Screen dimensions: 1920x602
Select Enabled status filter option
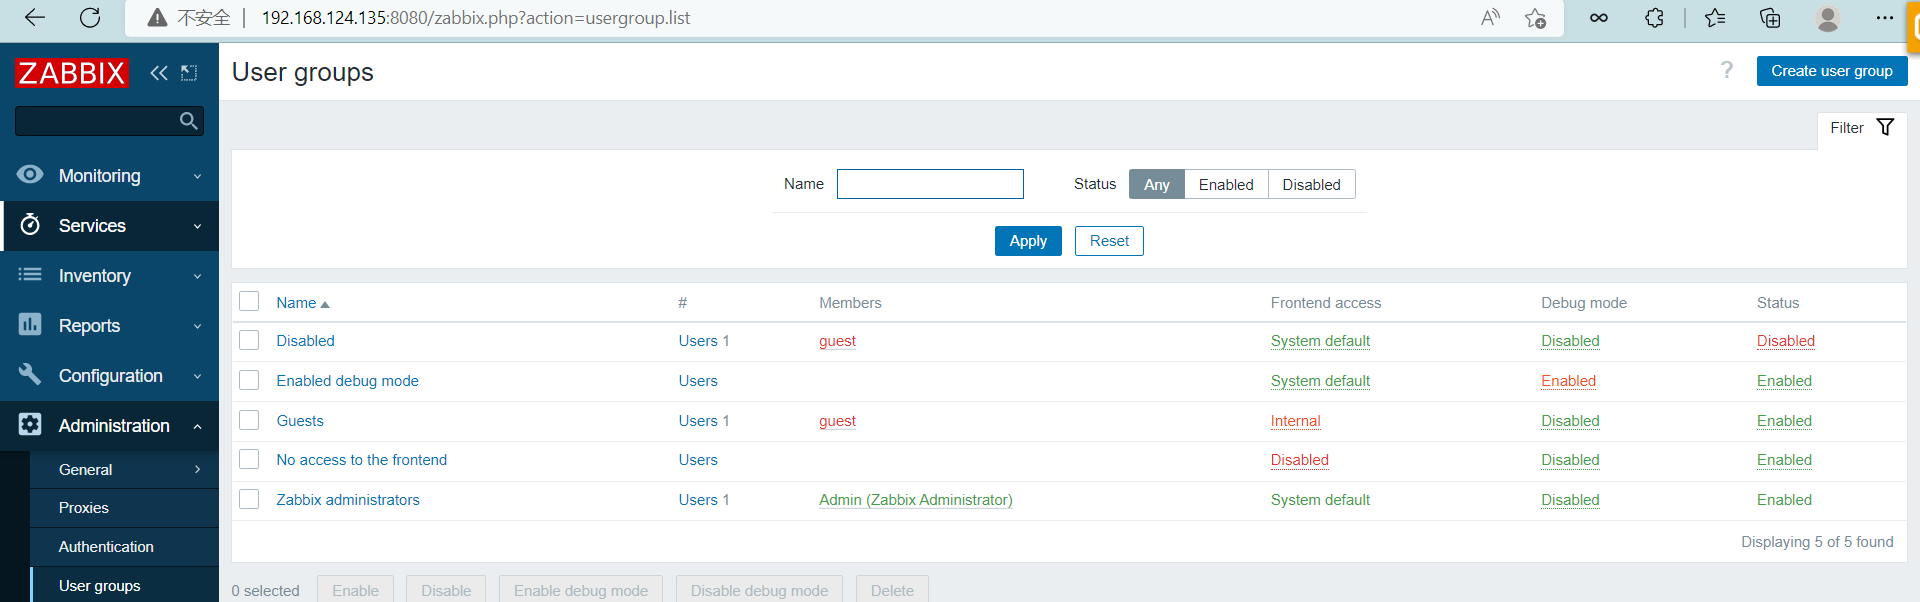pyautogui.click(x=1226, y=184)
